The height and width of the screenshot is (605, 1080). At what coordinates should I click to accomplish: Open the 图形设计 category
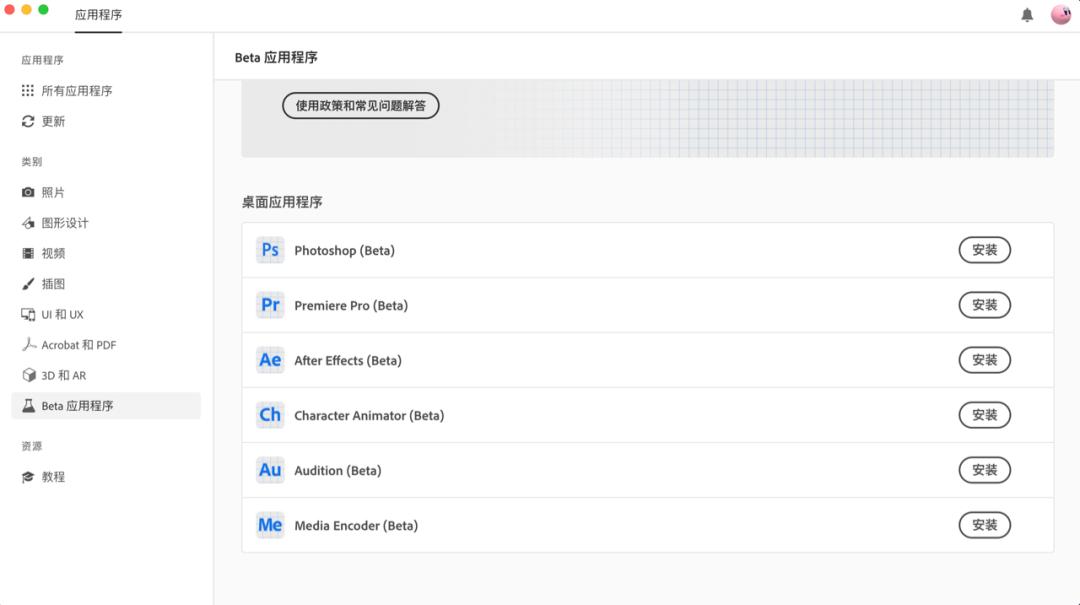pos(65,223)
